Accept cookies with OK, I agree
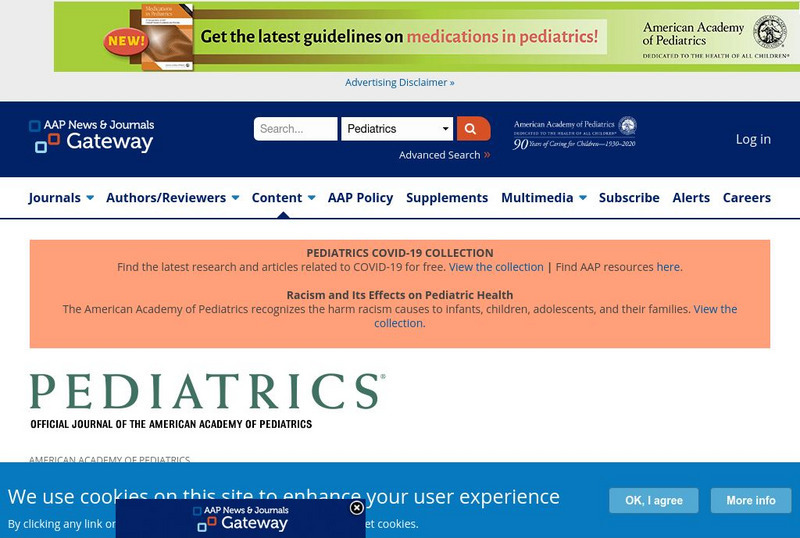The image size is (800, 538). [x=654, y=500]
